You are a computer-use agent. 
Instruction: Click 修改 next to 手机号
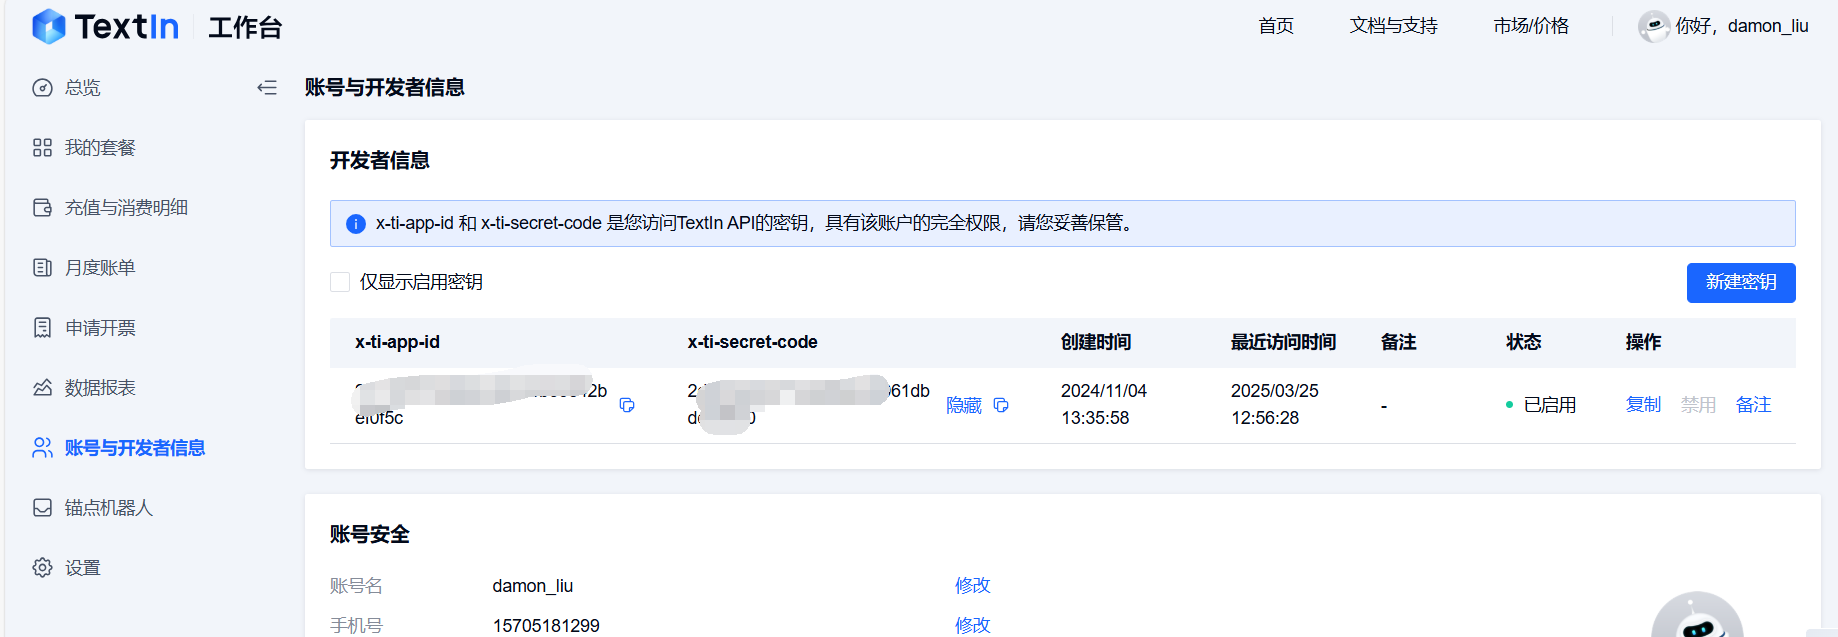(972, 625)
